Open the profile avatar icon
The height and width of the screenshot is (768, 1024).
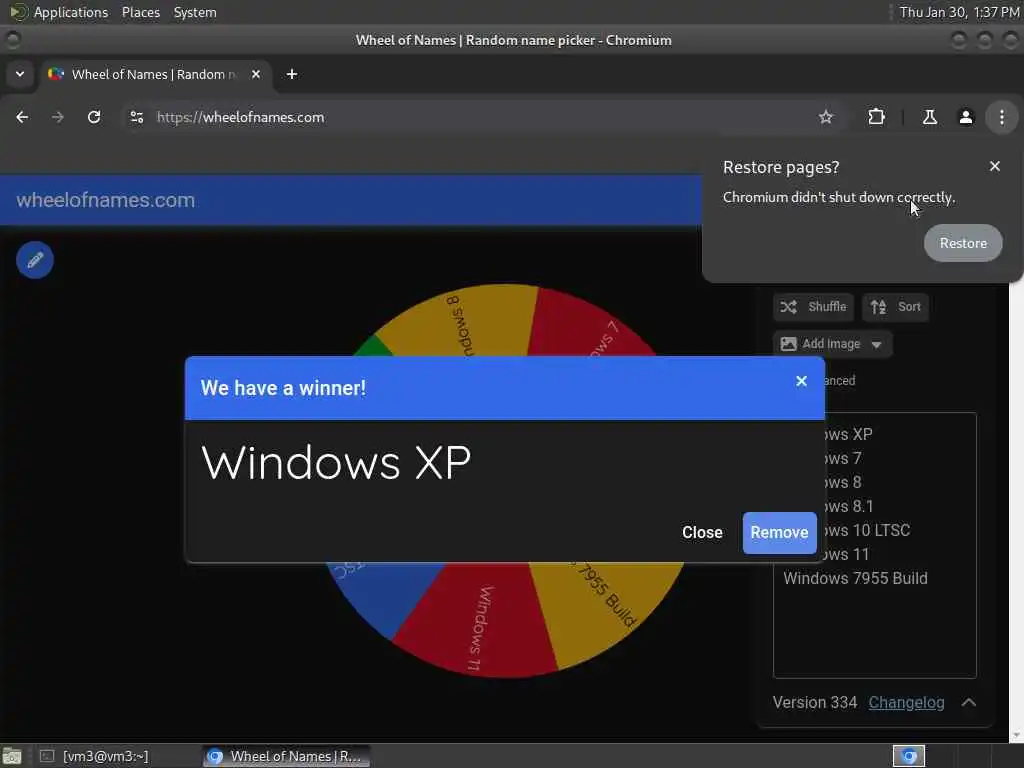pyautogui.click(x=965, y=117)
